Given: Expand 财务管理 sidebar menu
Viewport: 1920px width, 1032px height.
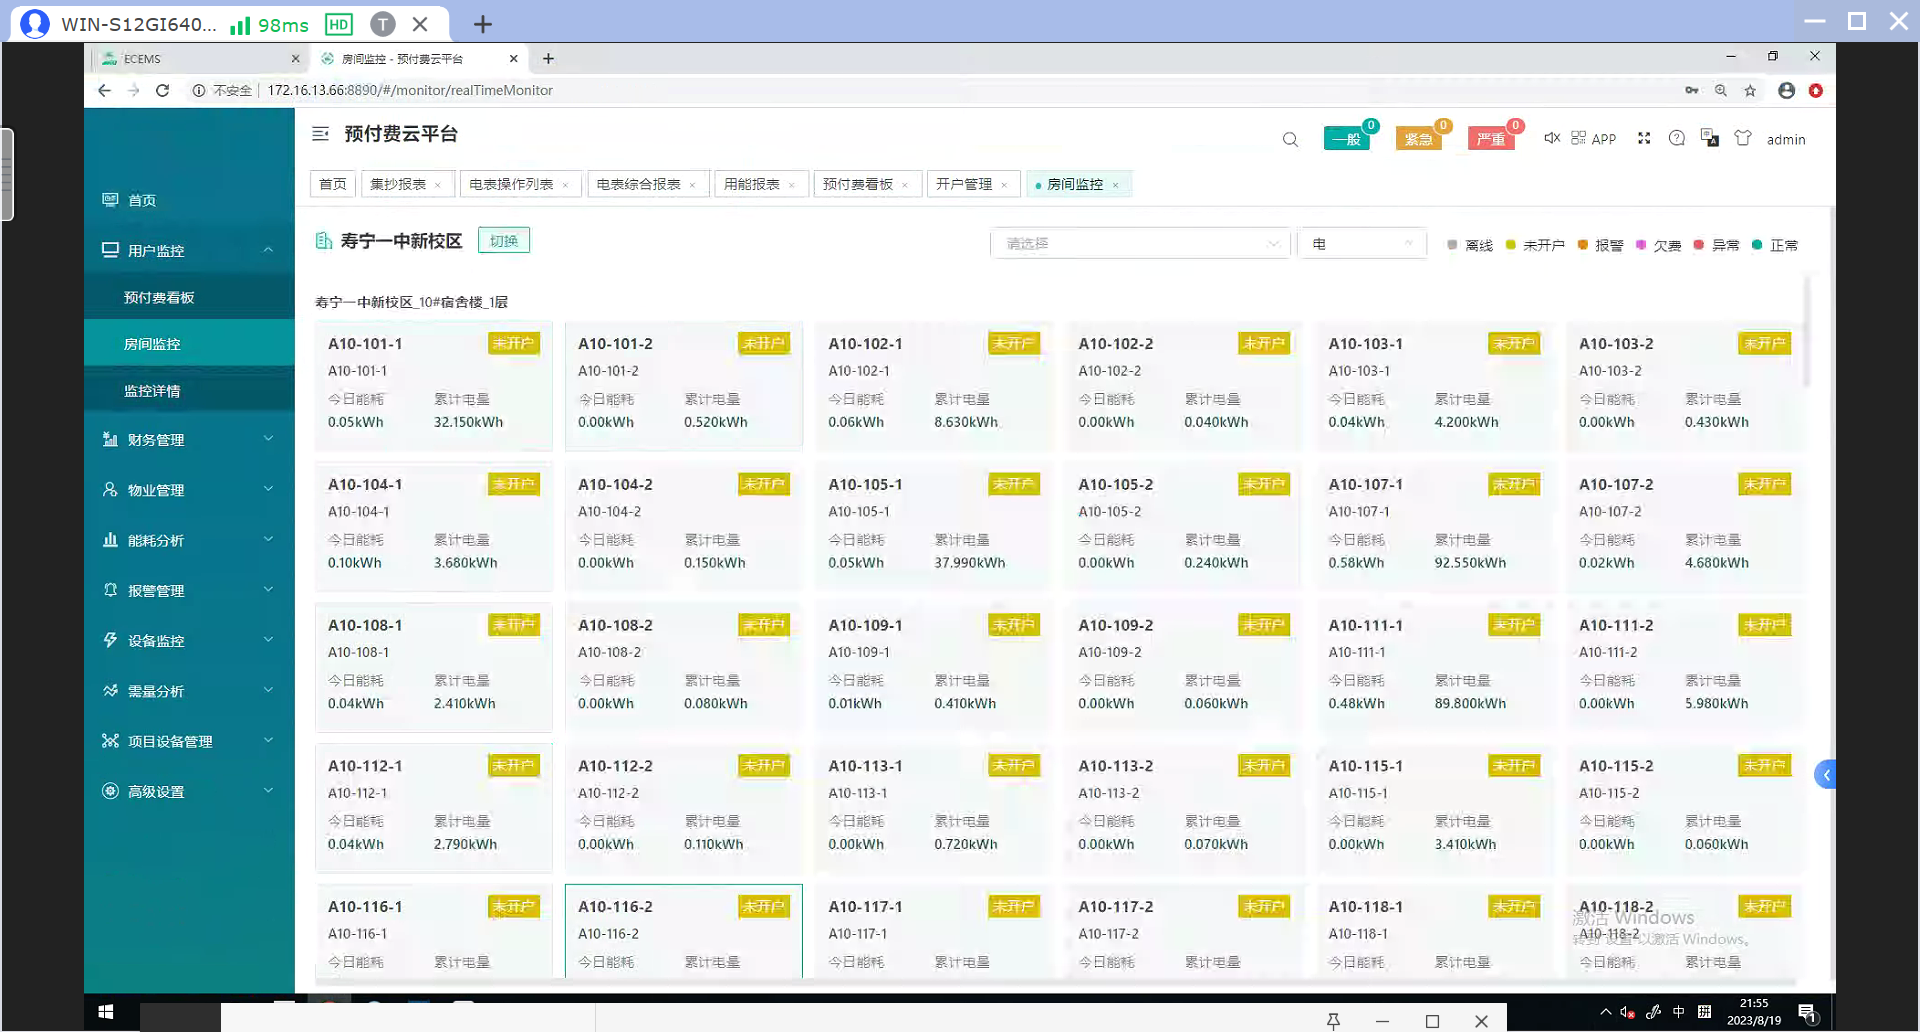Looking at the screenshot, I should 189,439.
